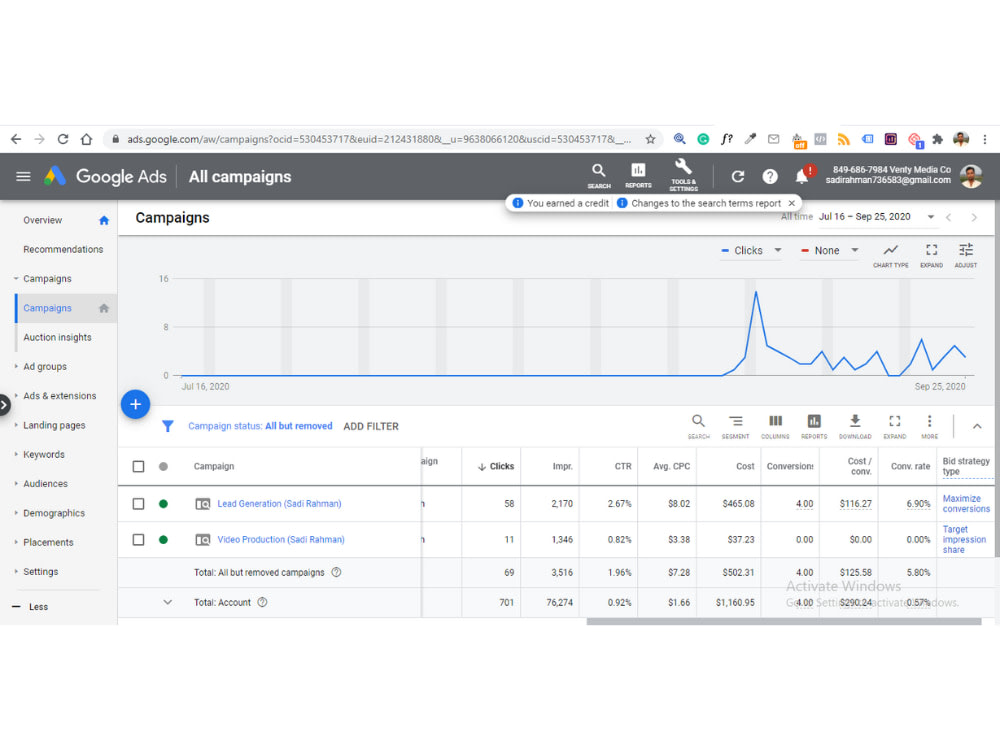Expand the table to full screen
This screenshot has height=750, width=1000.
[895, 426]
